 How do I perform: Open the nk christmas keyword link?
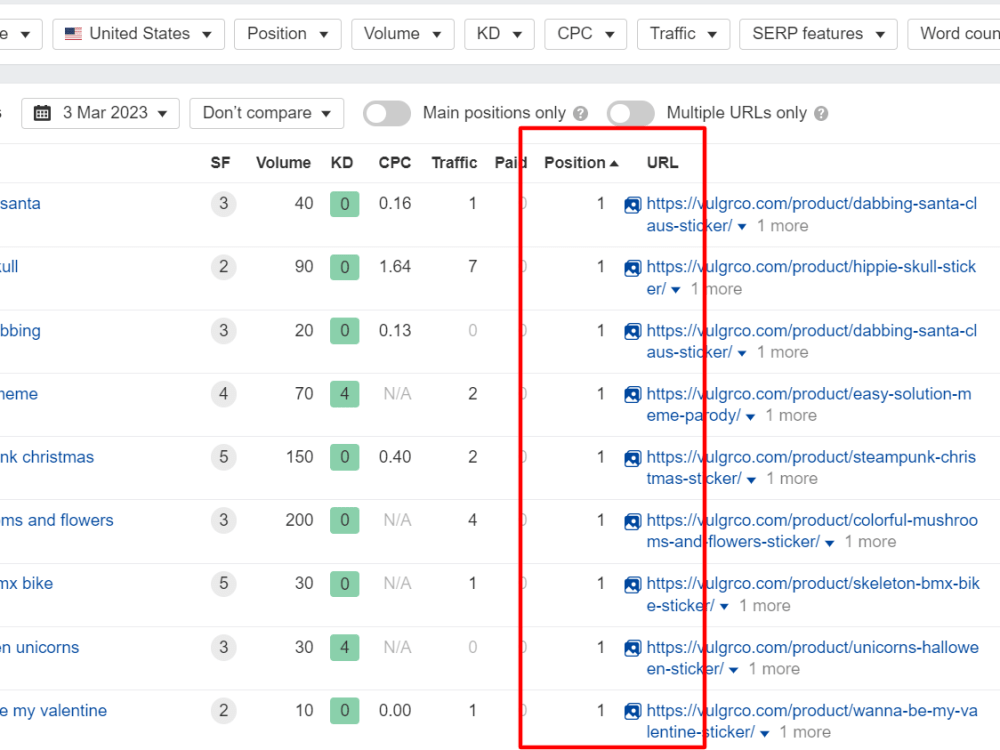coord(47,457)
